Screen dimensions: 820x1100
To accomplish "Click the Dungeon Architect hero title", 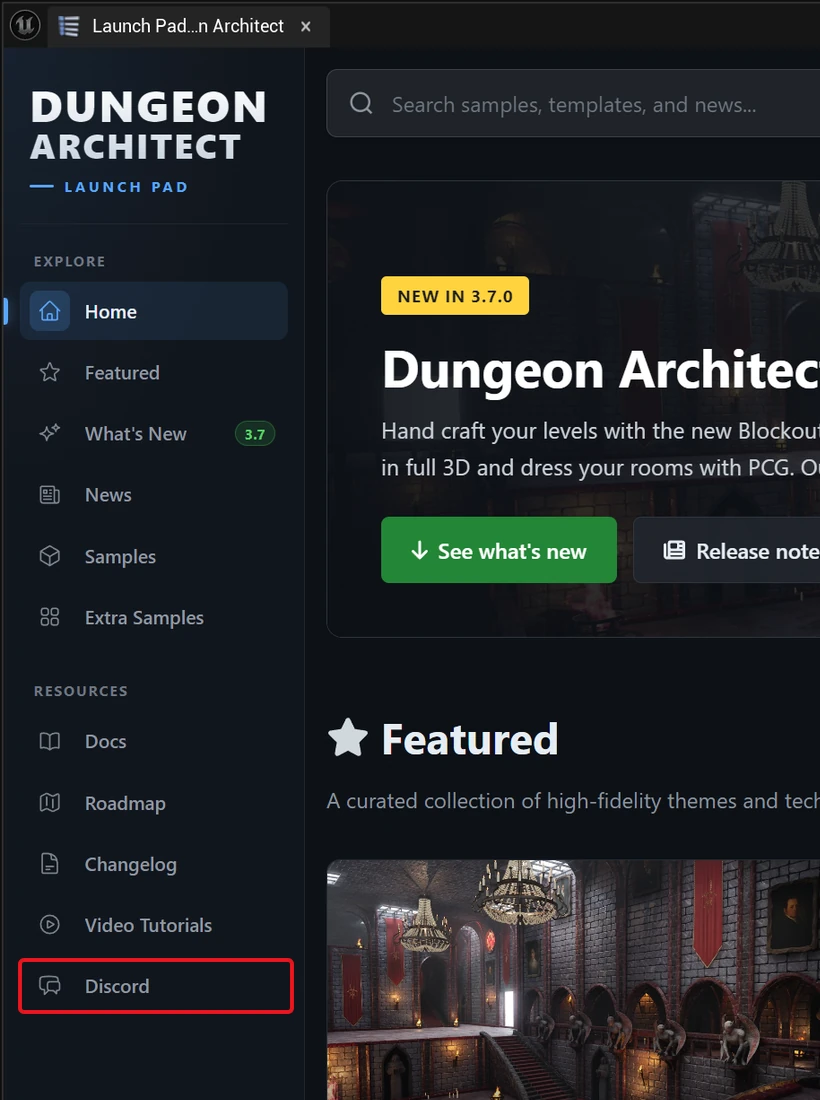I will point(601,370).
